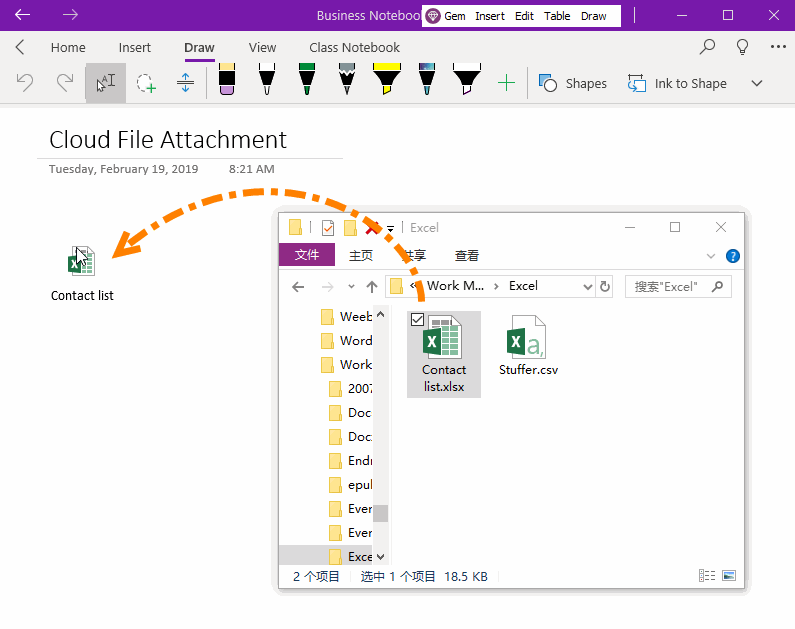The height and width of the screenshot is (629, 795).
Task: Open the three-dots more options menu
Action: pyautogui.click(x=778, y=47)
